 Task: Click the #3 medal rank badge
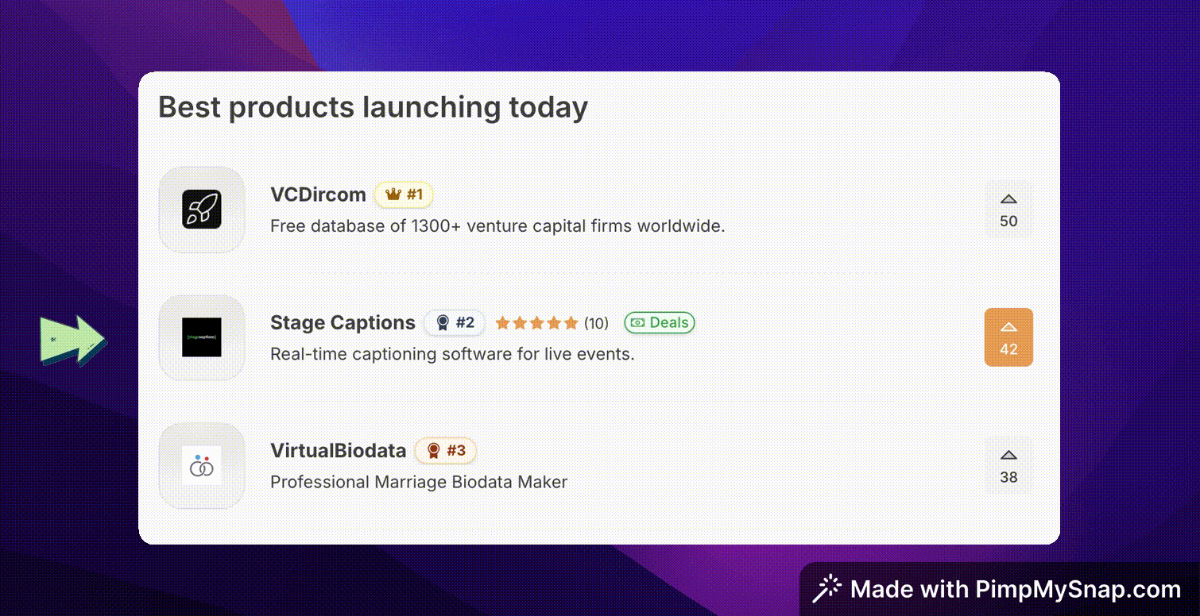point(445,451)
